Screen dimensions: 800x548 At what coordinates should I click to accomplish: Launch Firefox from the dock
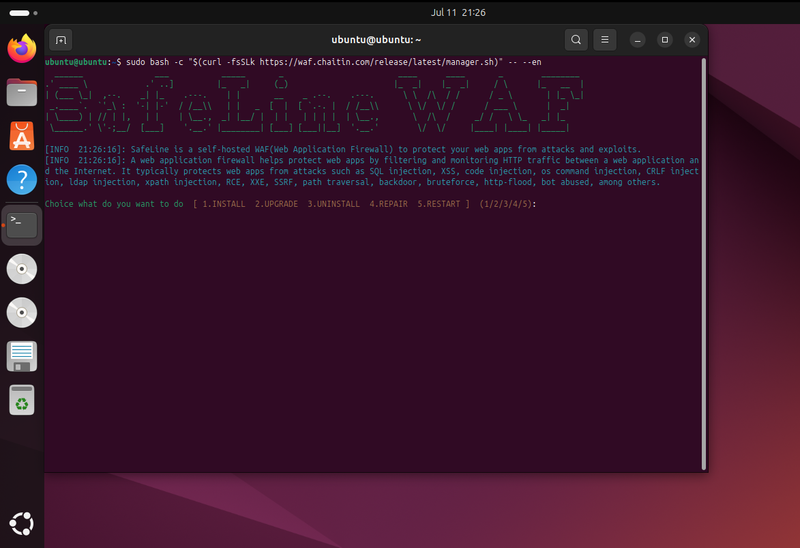point(22,49)
